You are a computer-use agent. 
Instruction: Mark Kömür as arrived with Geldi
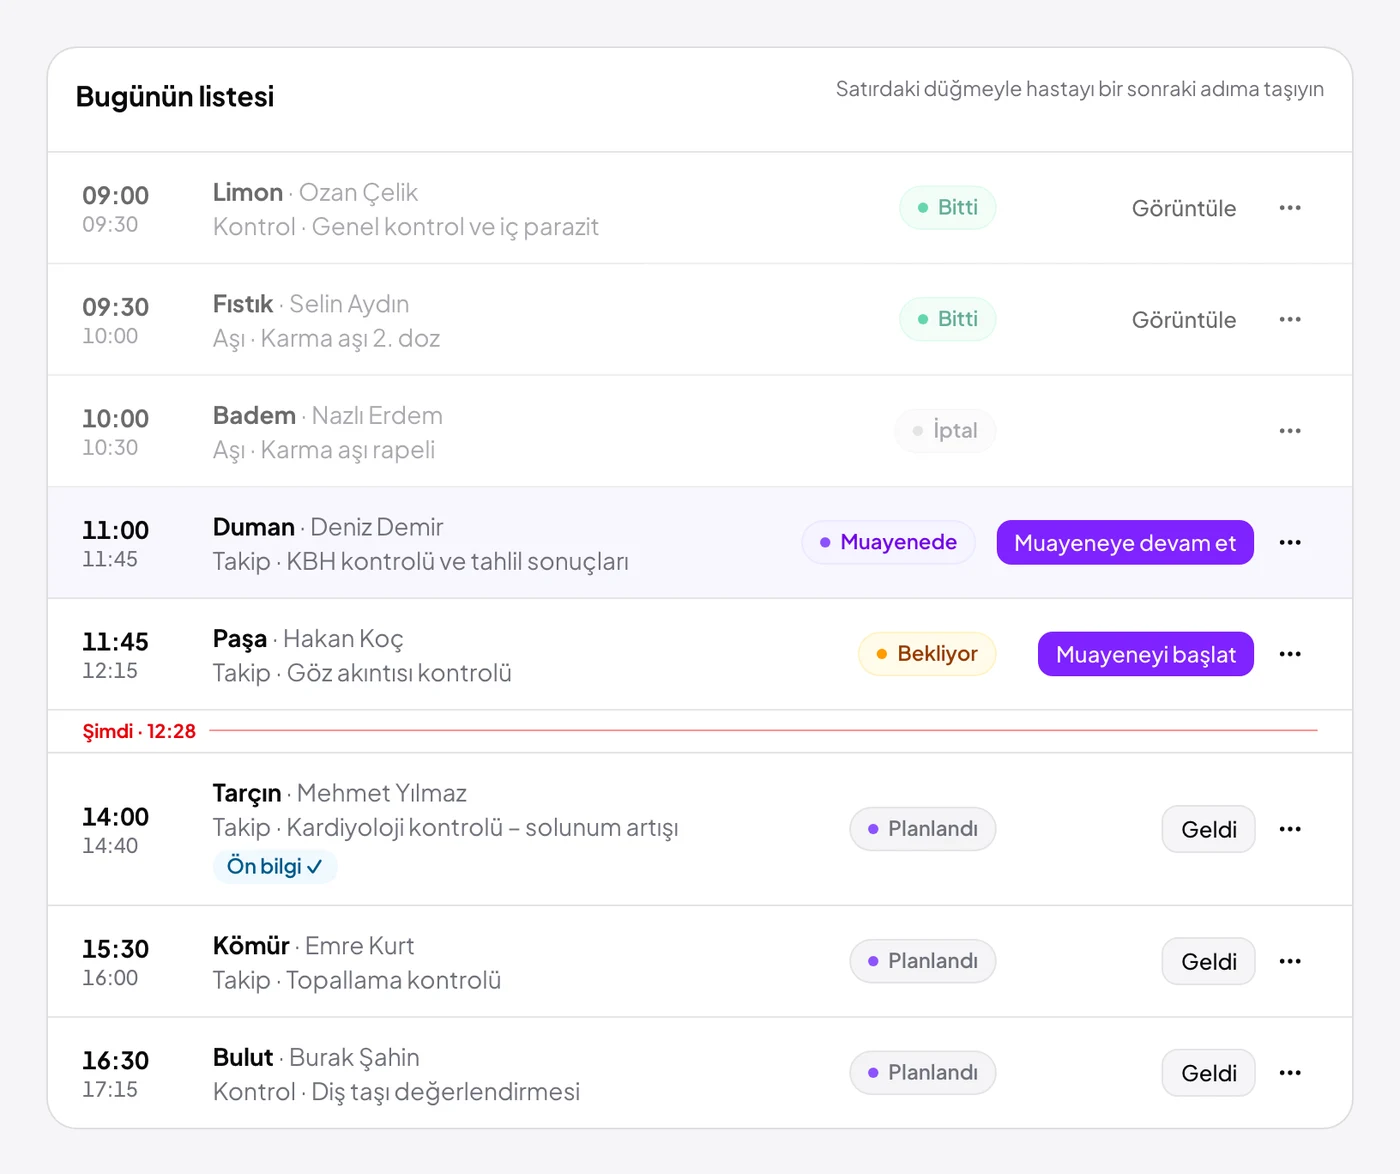(x=1209, y=961)
